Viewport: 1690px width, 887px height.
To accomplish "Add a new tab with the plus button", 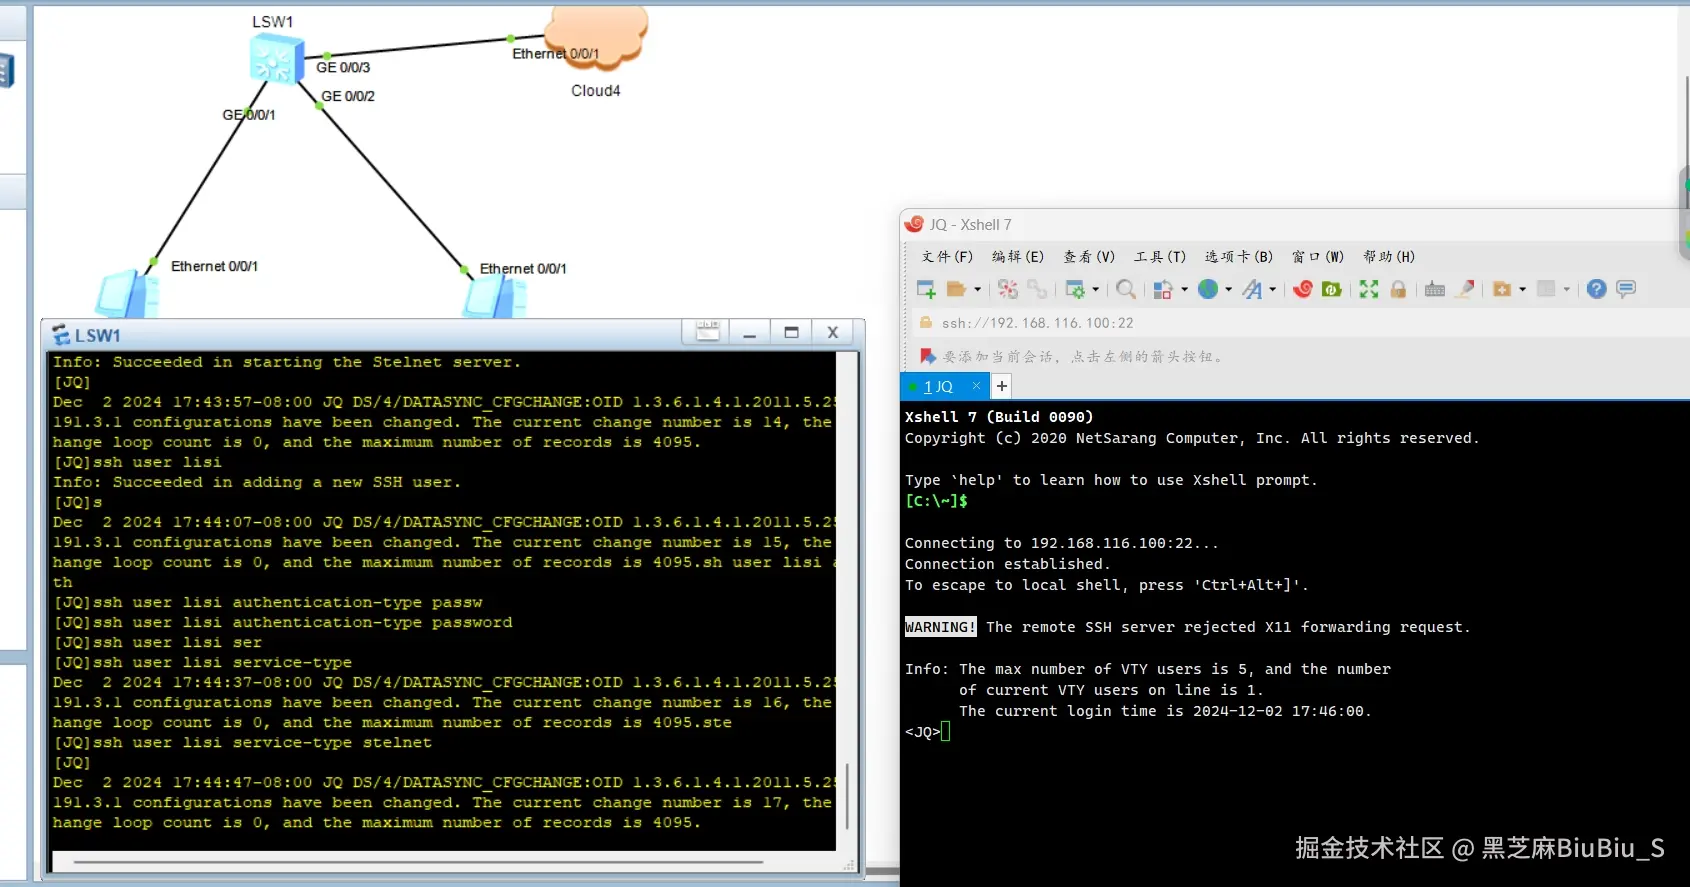I will point(1001,386).
